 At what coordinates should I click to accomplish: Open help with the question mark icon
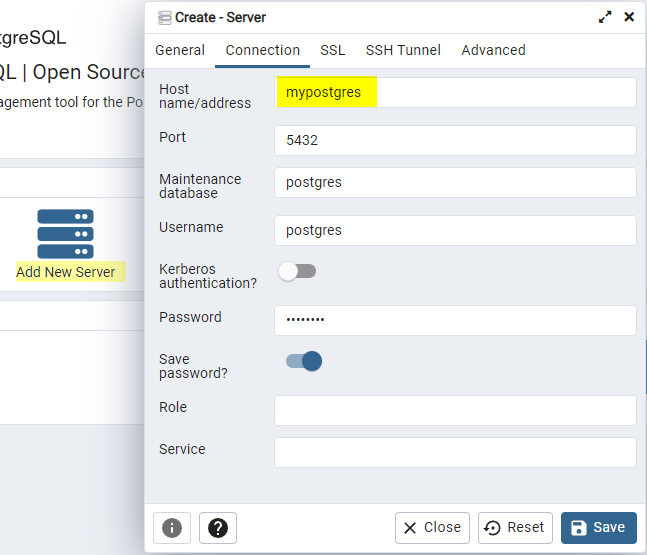[218, 528]
